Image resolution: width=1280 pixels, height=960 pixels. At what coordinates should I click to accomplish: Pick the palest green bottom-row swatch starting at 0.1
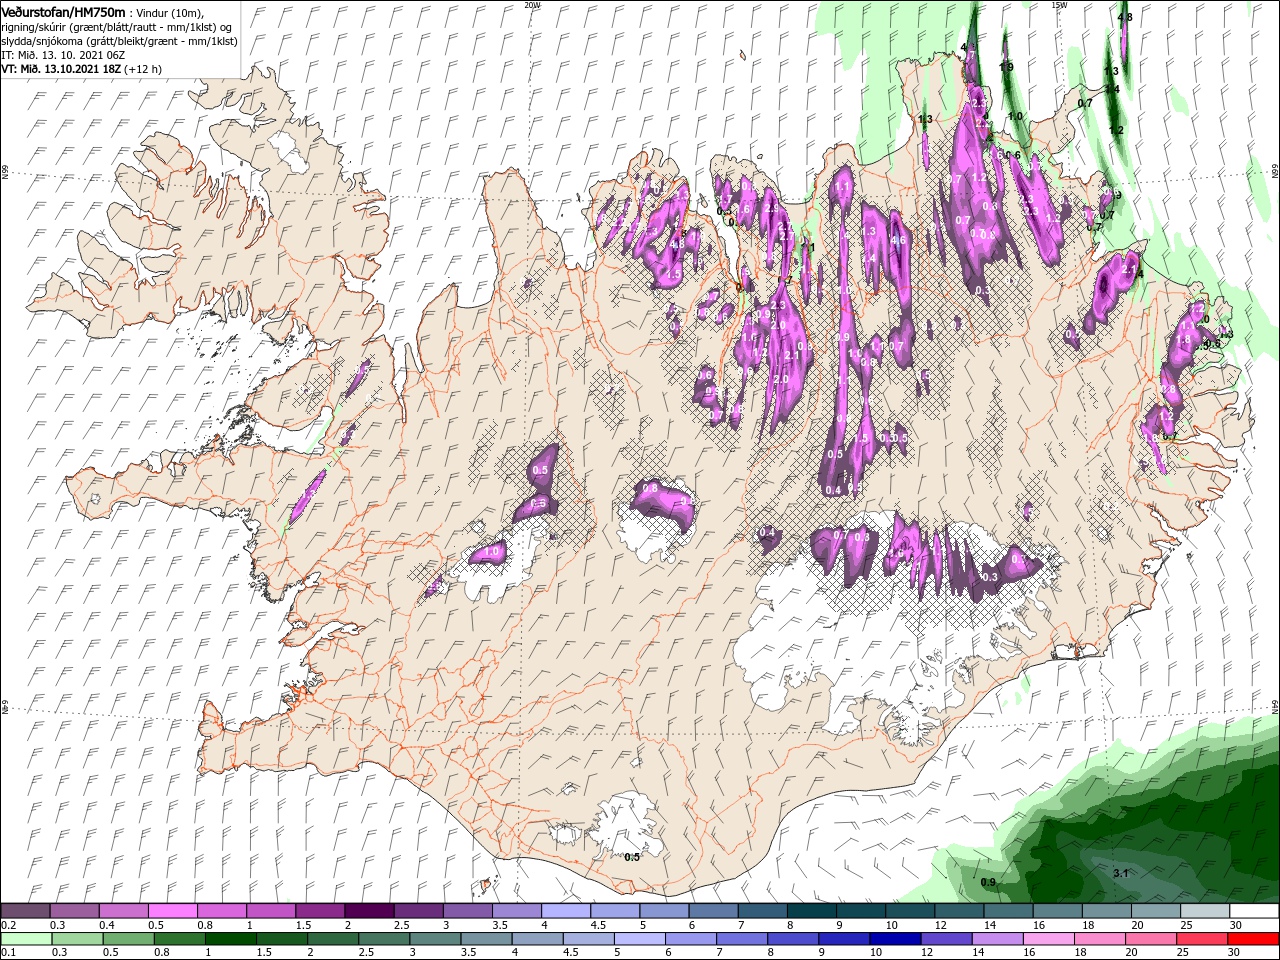pos(25,939)
